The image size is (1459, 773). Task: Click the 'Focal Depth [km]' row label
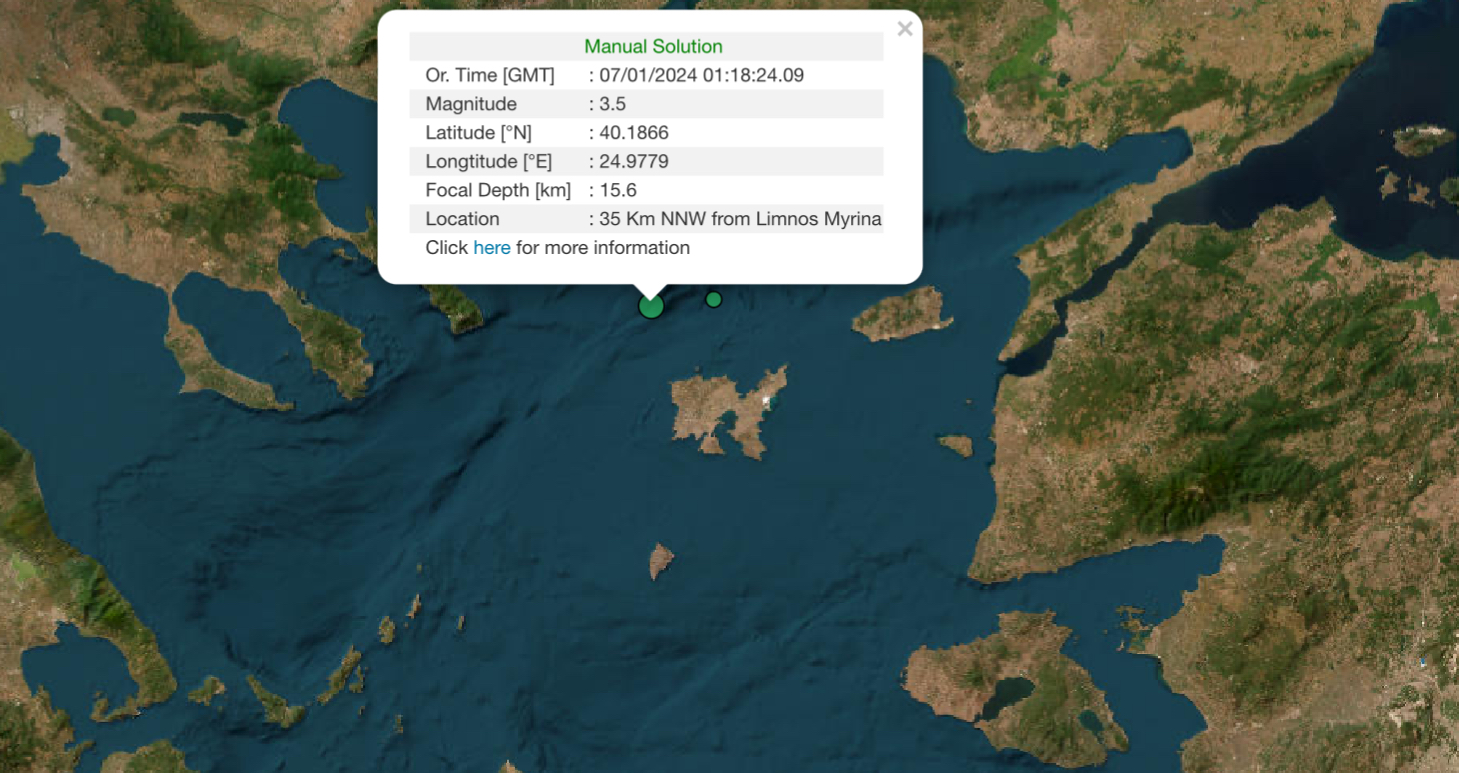pyautogui.click(x=498, y=190)
